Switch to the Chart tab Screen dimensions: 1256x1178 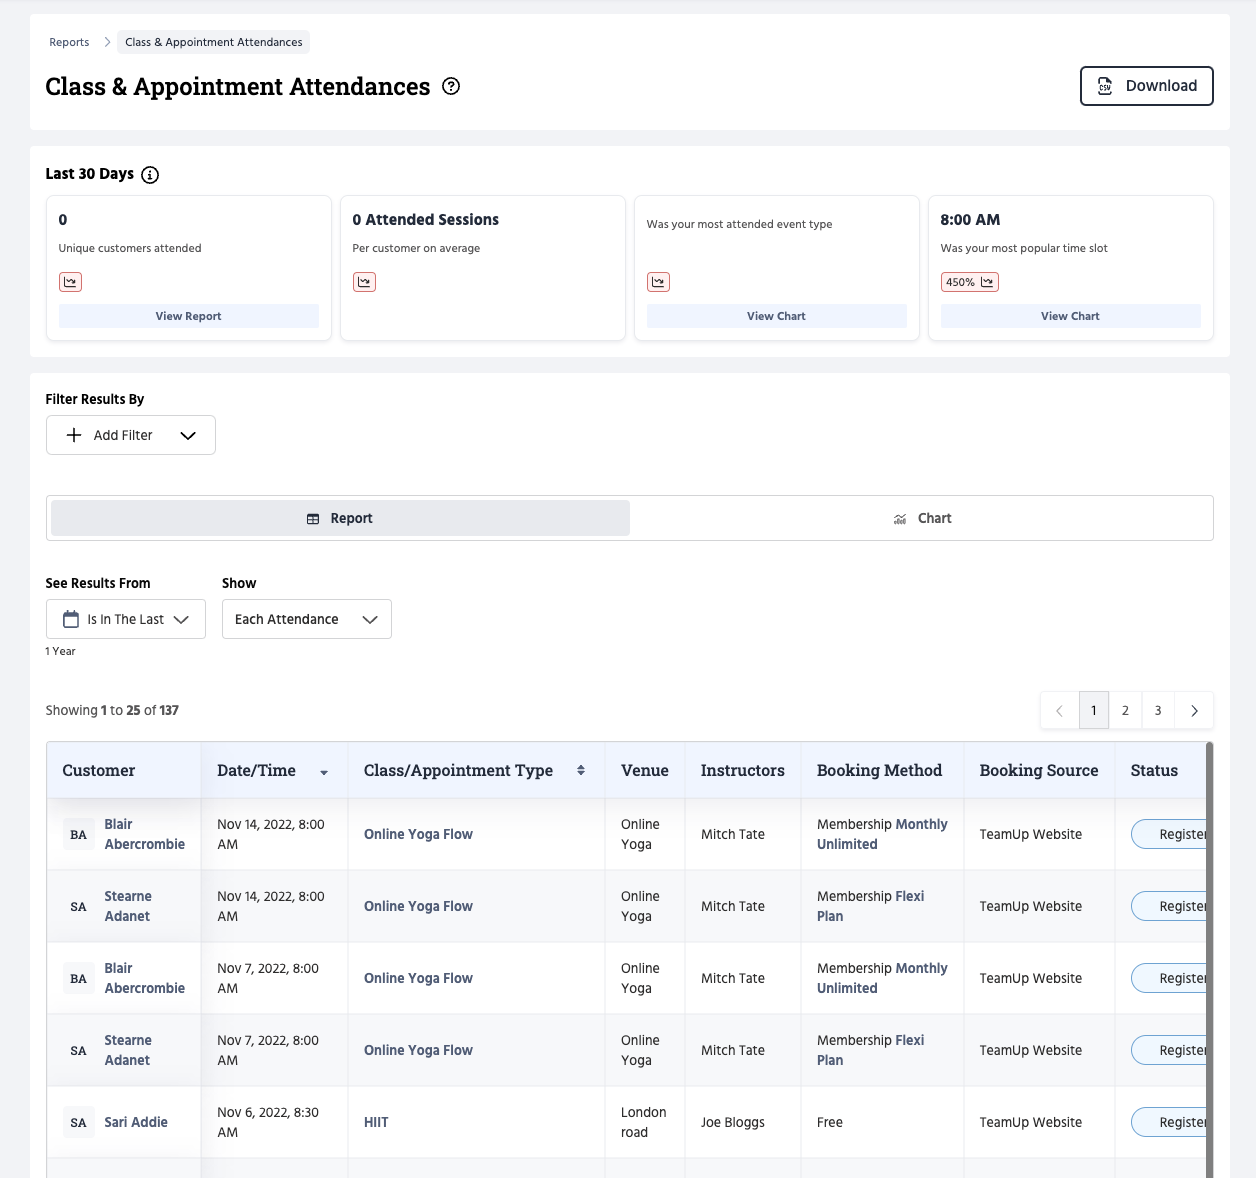pyautogui.click(x=921, y=518)
